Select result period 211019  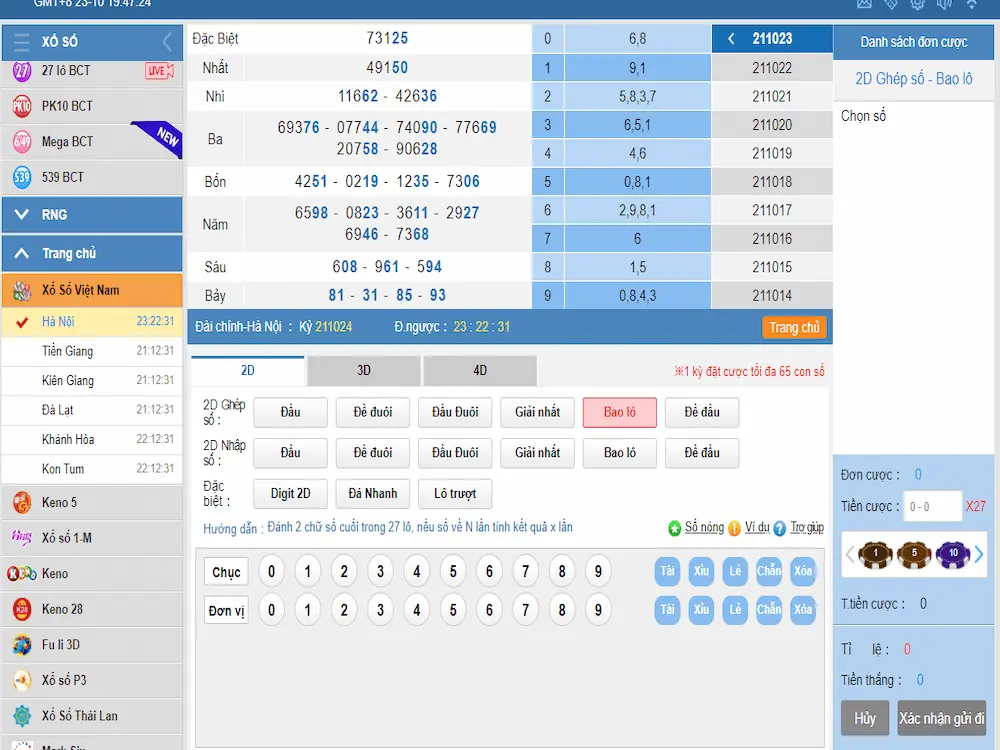[772, 153]
